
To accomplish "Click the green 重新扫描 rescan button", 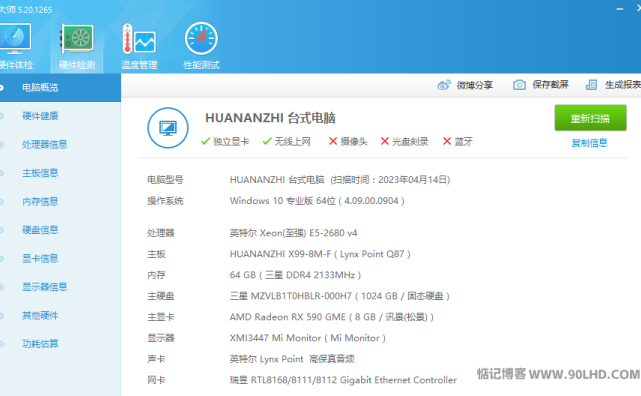I will 590,118.
